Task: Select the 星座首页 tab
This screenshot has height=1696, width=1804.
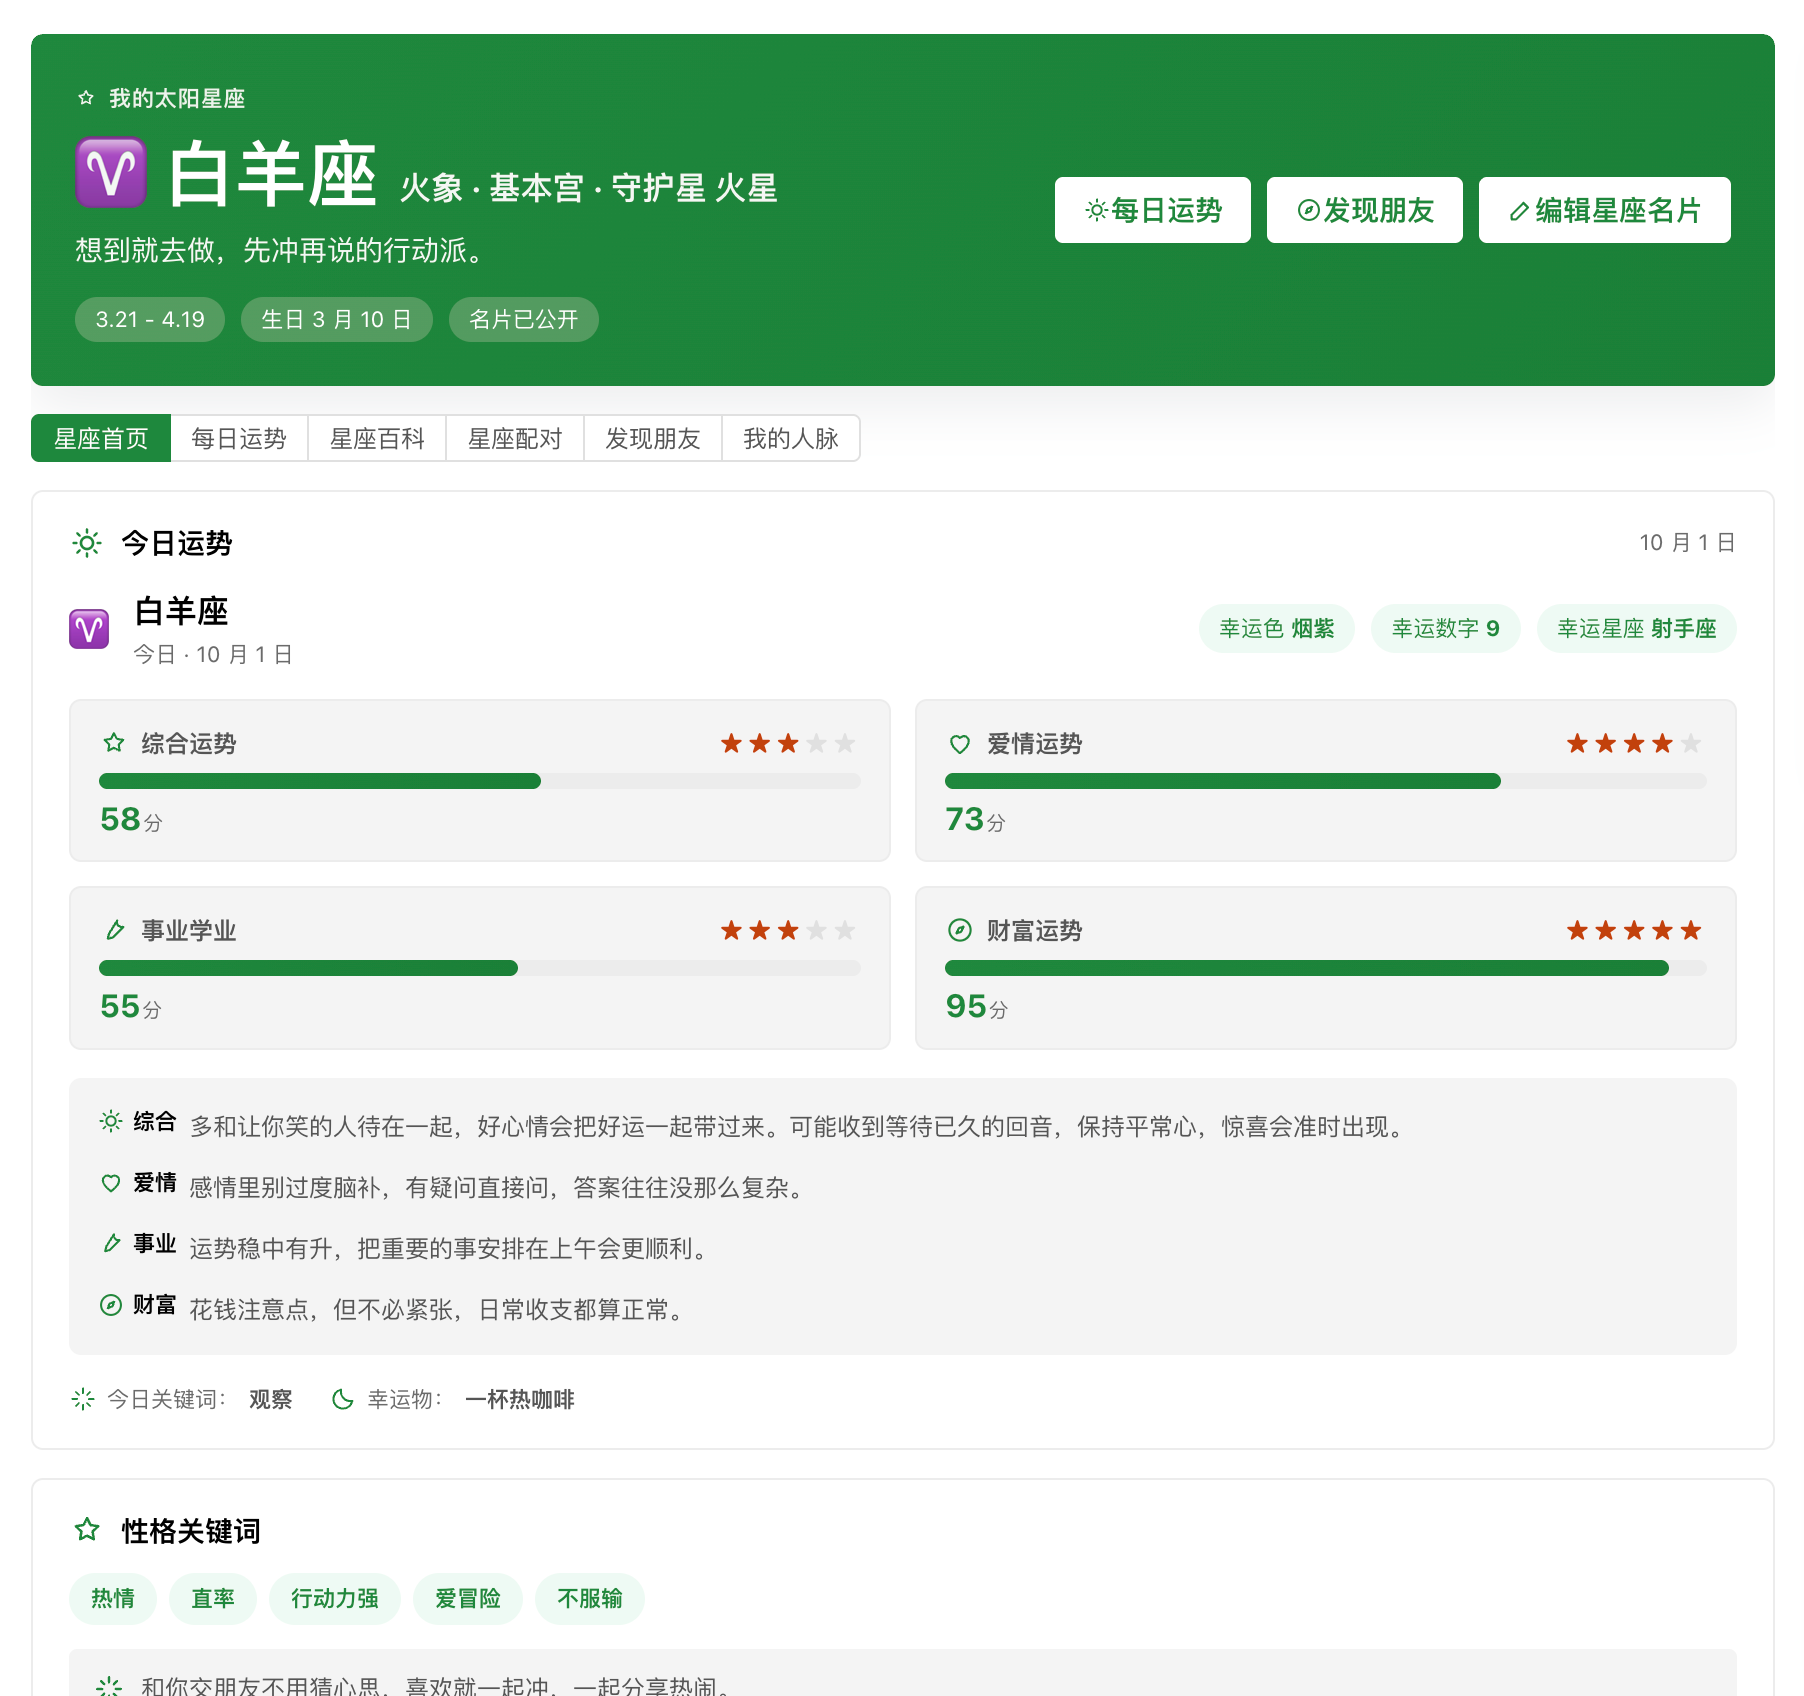Action: tap(101, 438)
